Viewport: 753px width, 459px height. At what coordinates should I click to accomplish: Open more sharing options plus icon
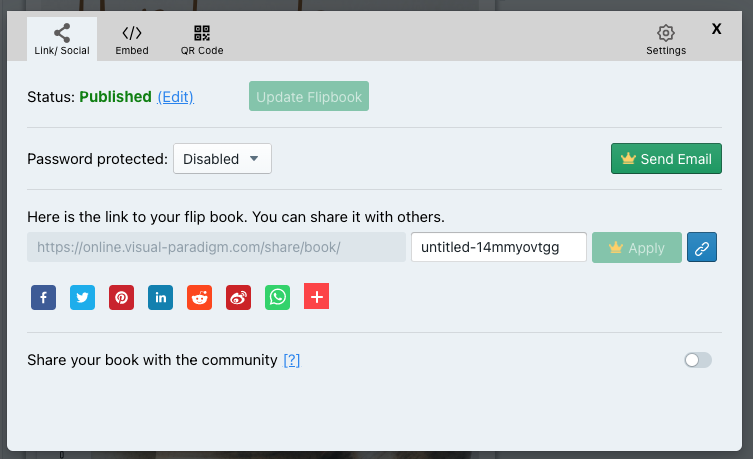tap(316, 296)
